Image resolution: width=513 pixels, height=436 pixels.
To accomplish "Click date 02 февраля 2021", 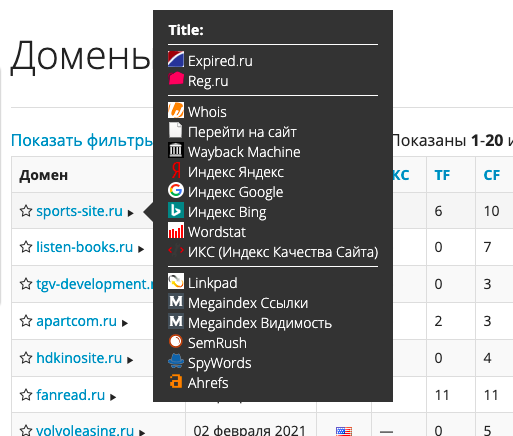I will 249,430.
